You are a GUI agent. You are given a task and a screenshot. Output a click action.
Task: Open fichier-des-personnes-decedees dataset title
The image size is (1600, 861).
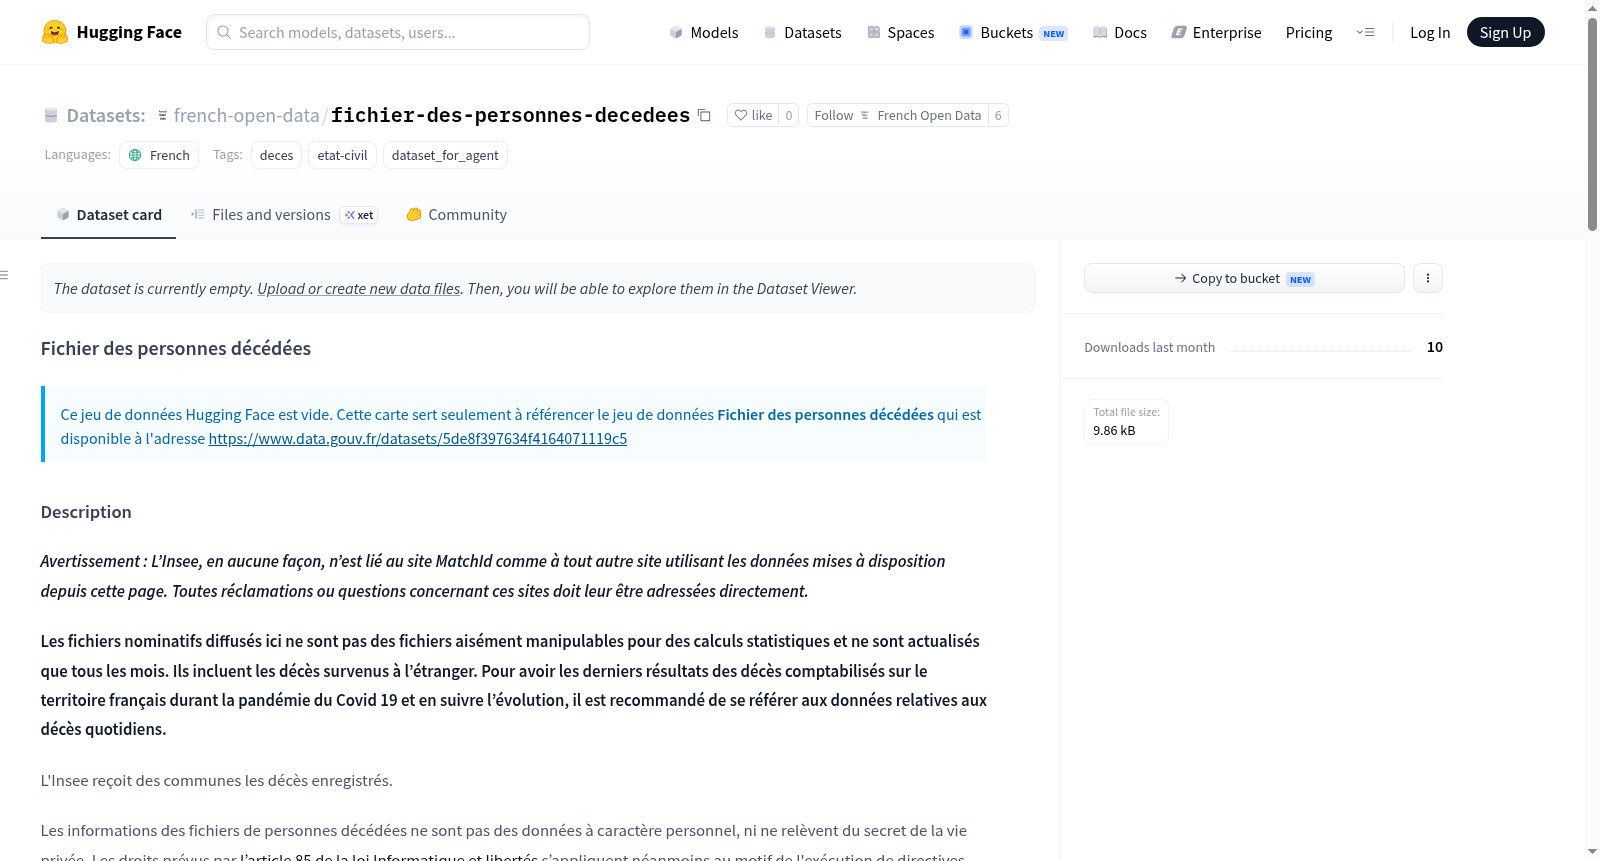click(x=510, y=115)
